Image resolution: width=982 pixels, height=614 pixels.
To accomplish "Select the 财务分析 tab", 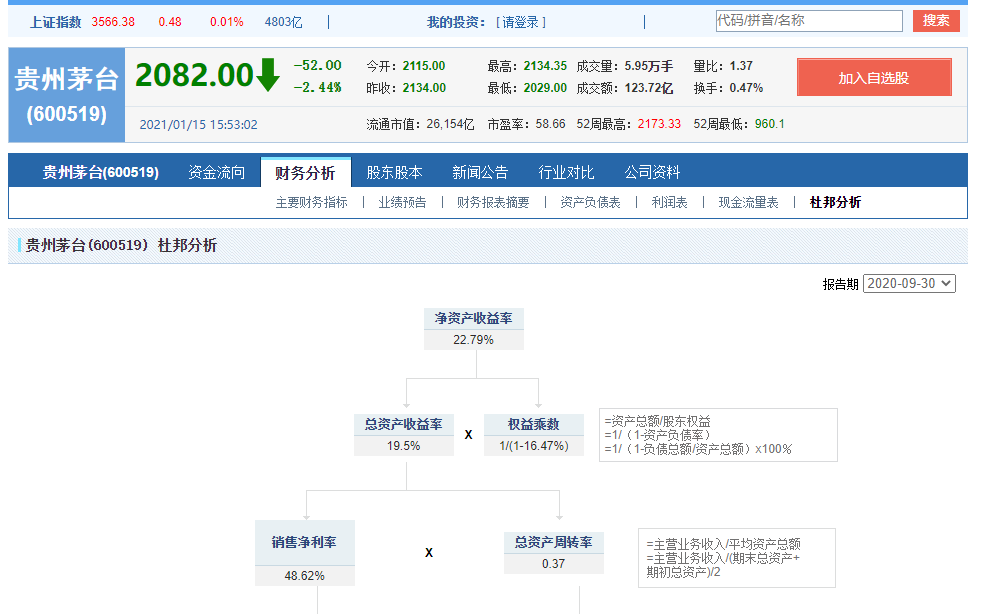I will 305,173.
